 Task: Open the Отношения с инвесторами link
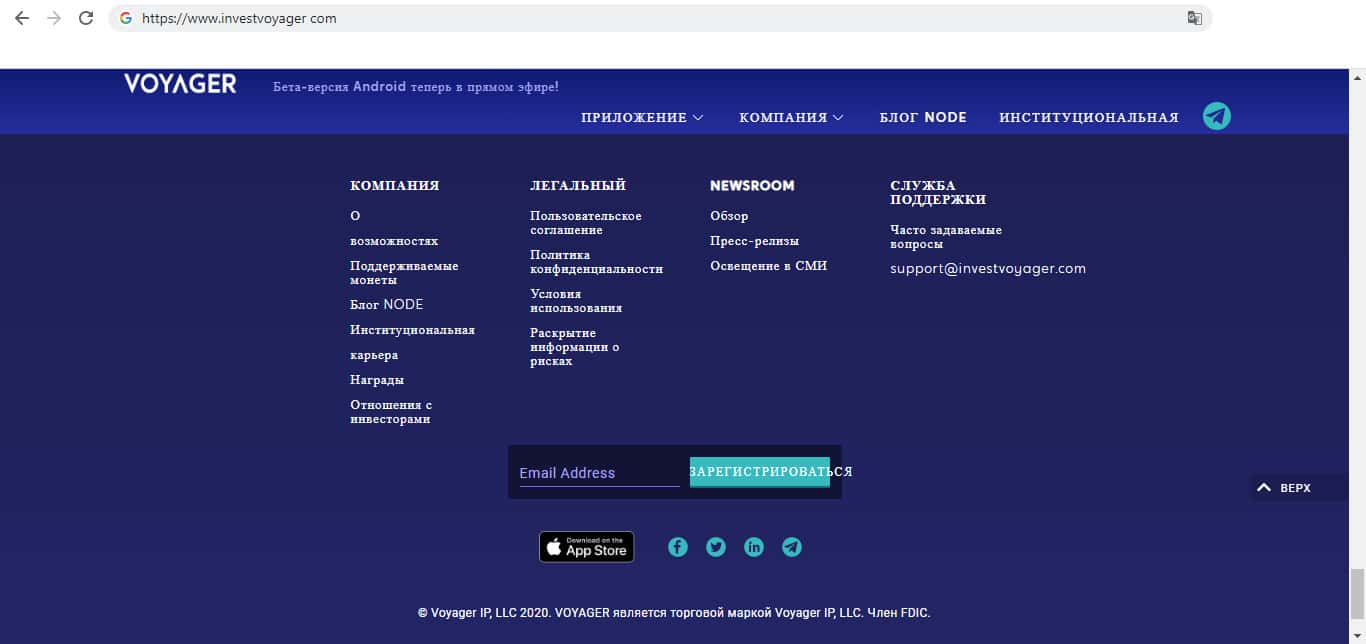(x=391, y=412)
